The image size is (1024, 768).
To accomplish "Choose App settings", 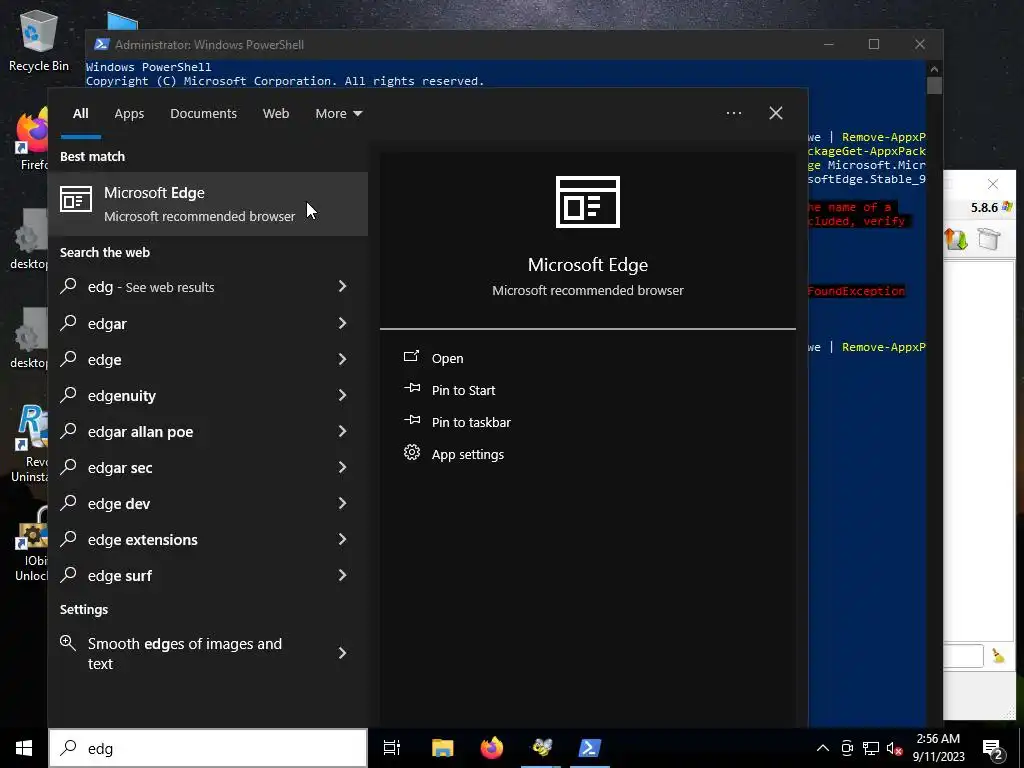I will [468, 454].
